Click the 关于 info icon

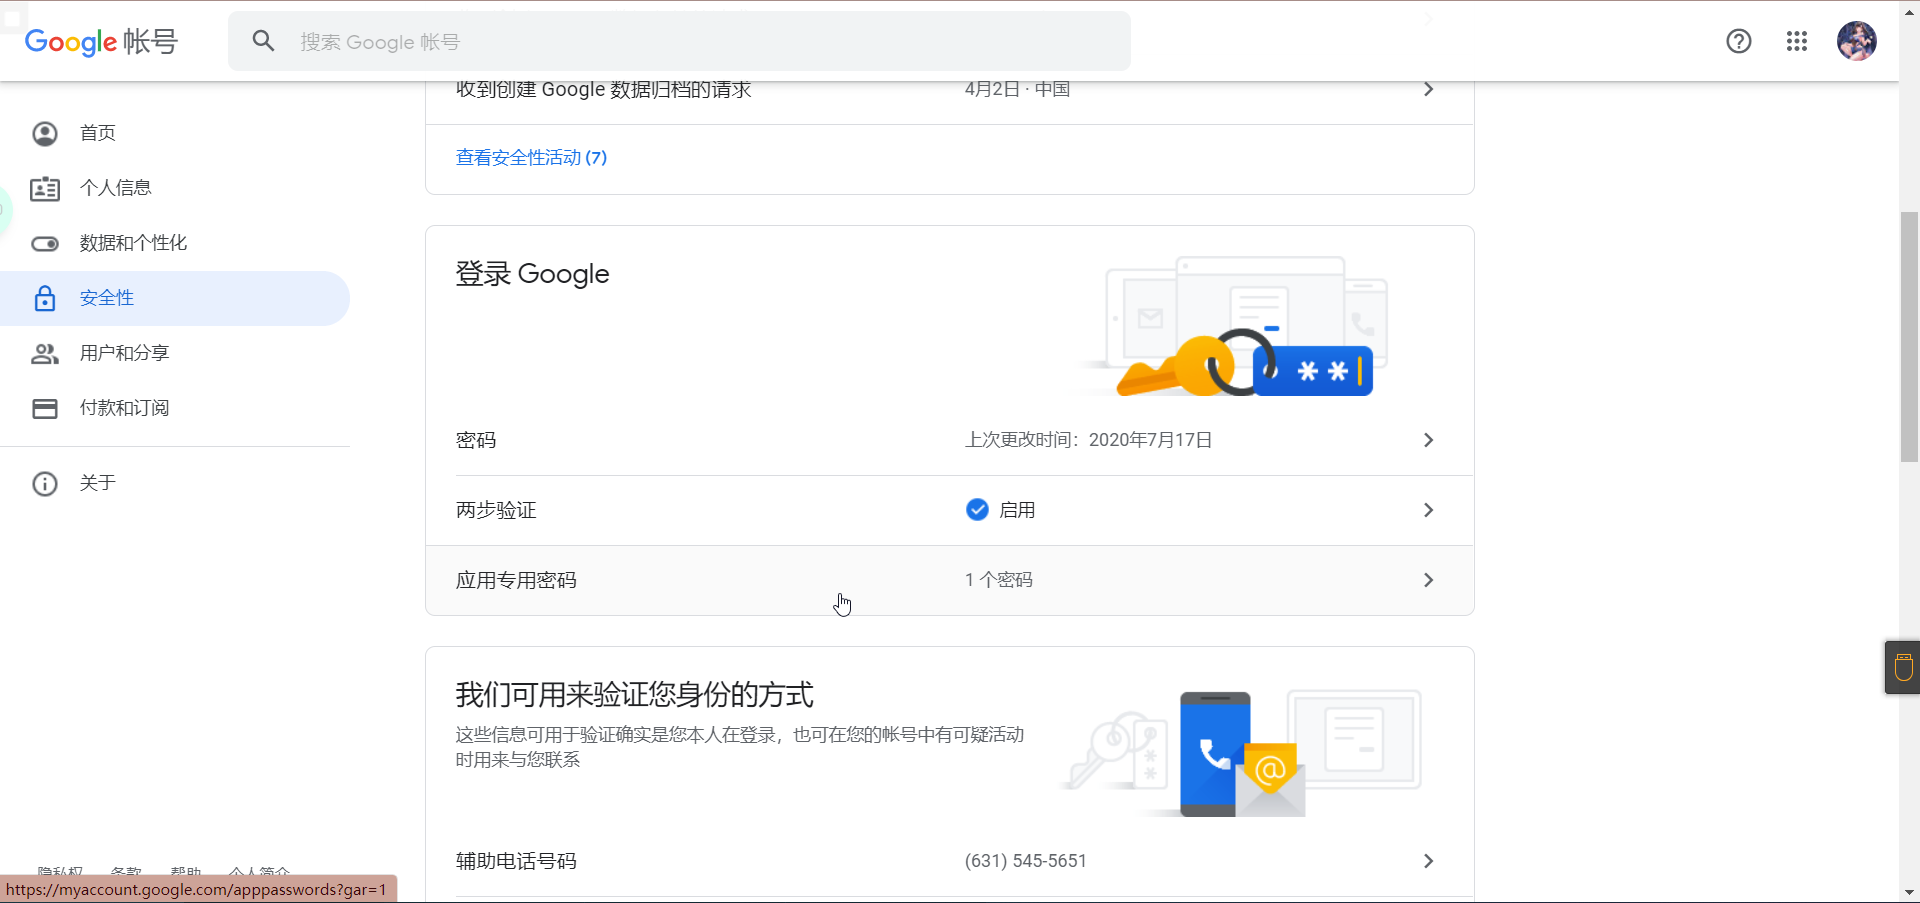(x=45, y=483)
